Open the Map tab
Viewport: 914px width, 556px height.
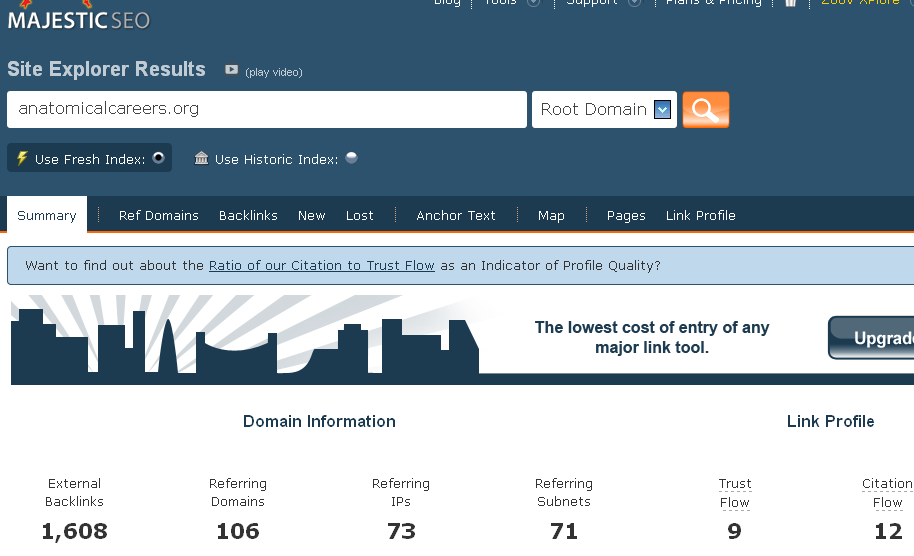click(551, 216)
